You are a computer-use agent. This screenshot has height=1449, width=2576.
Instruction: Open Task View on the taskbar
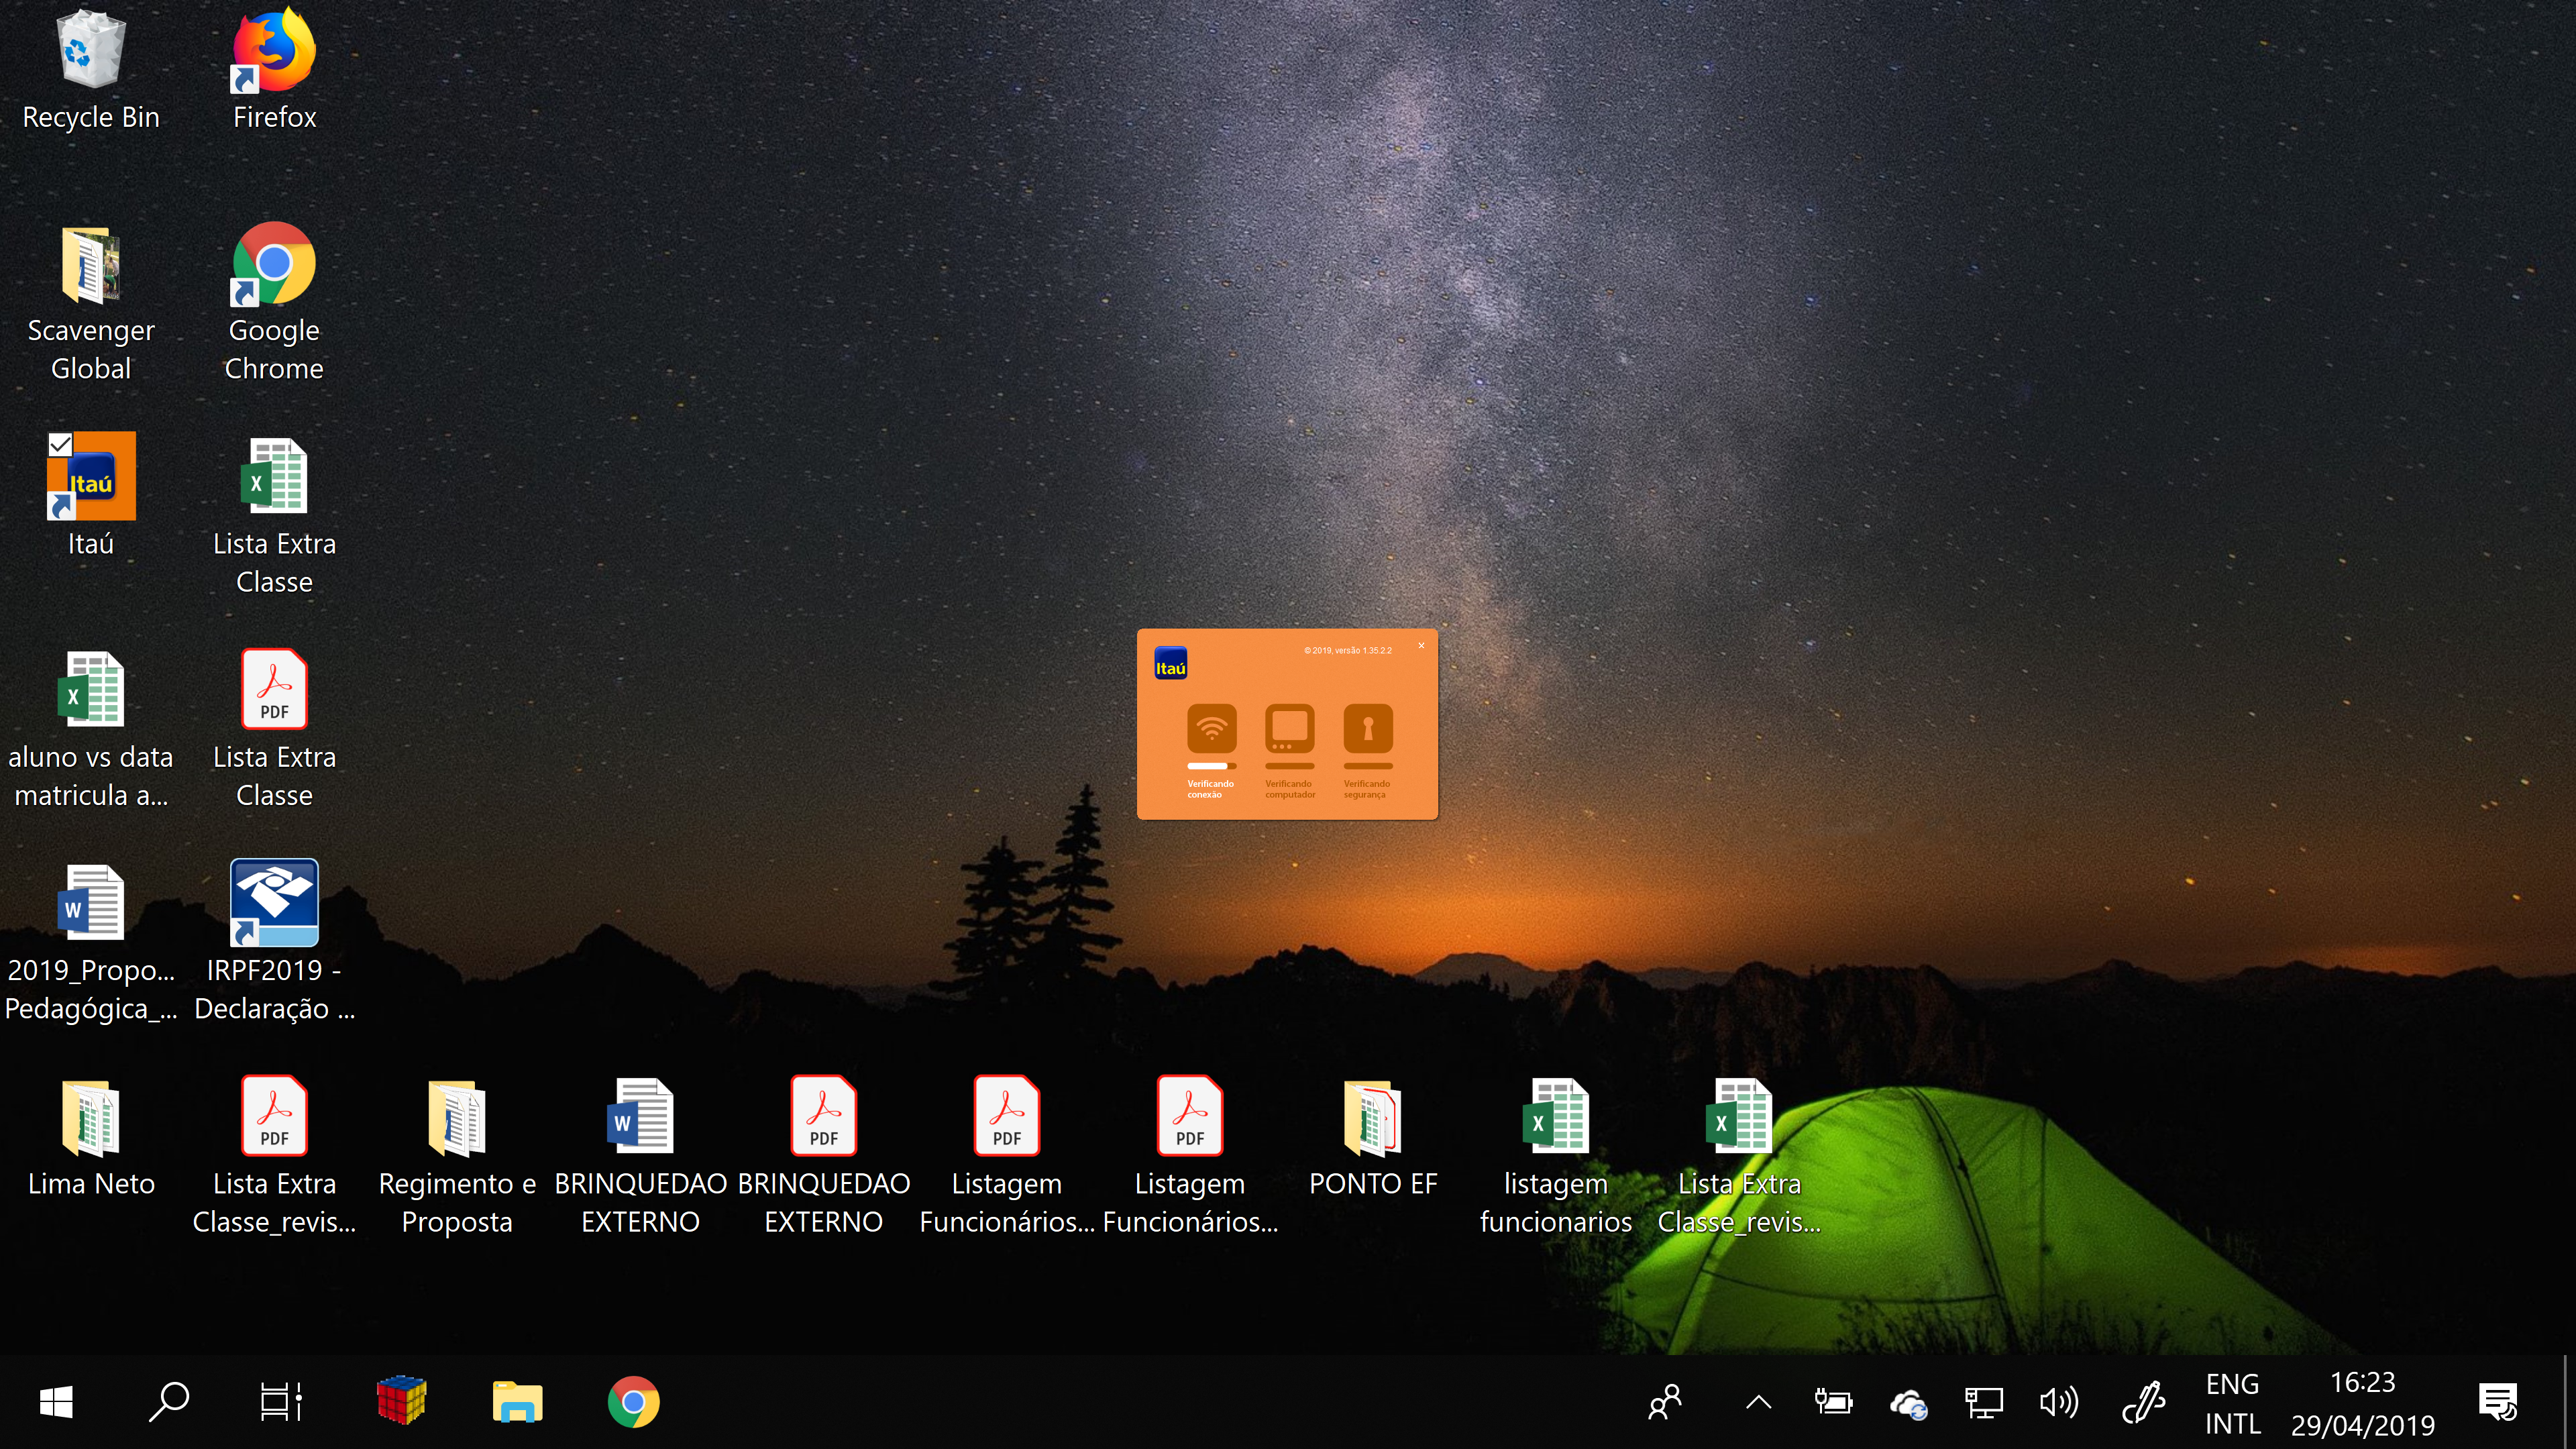point(281,1401)
